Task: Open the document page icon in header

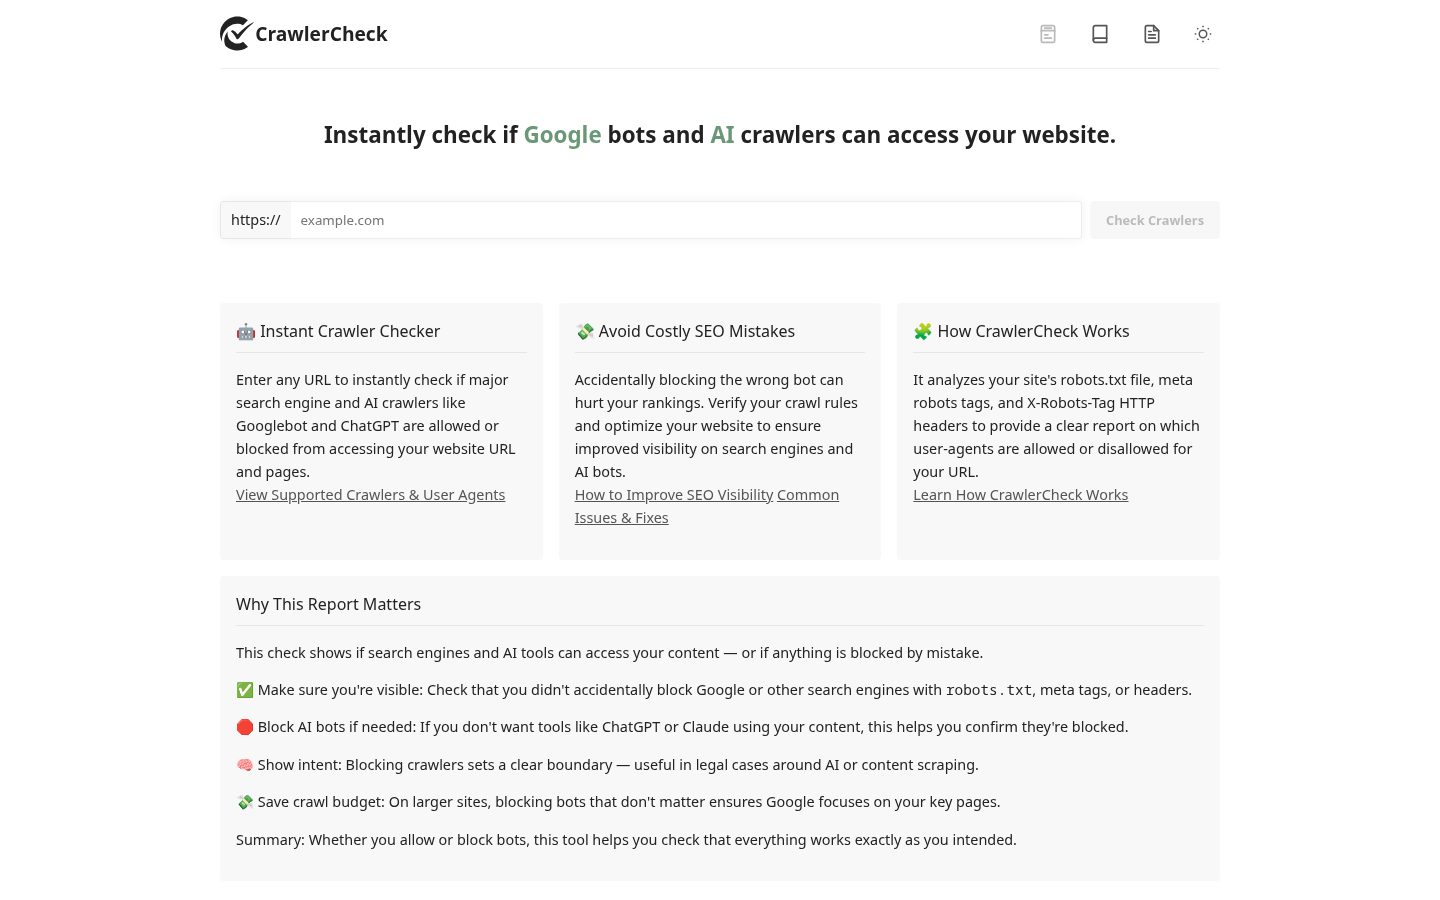Action: (1152, 34)
